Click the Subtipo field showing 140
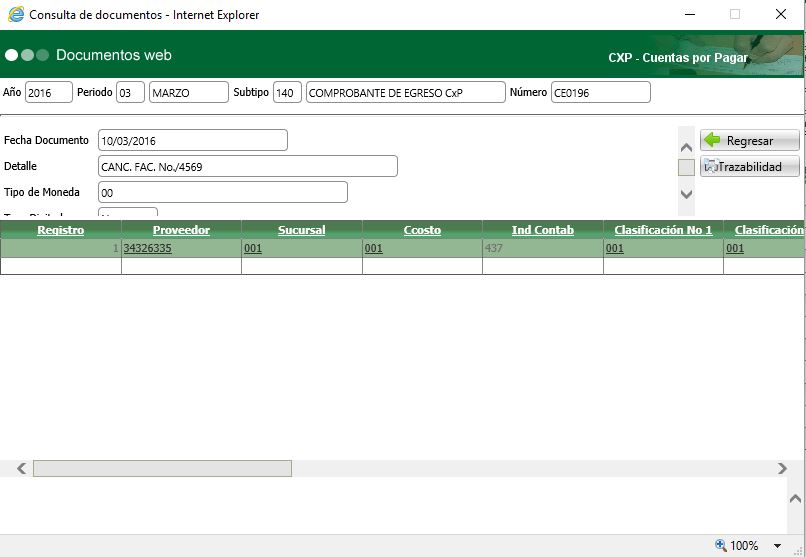Viewport: 806px width, 557px height. tap(287, 92)
